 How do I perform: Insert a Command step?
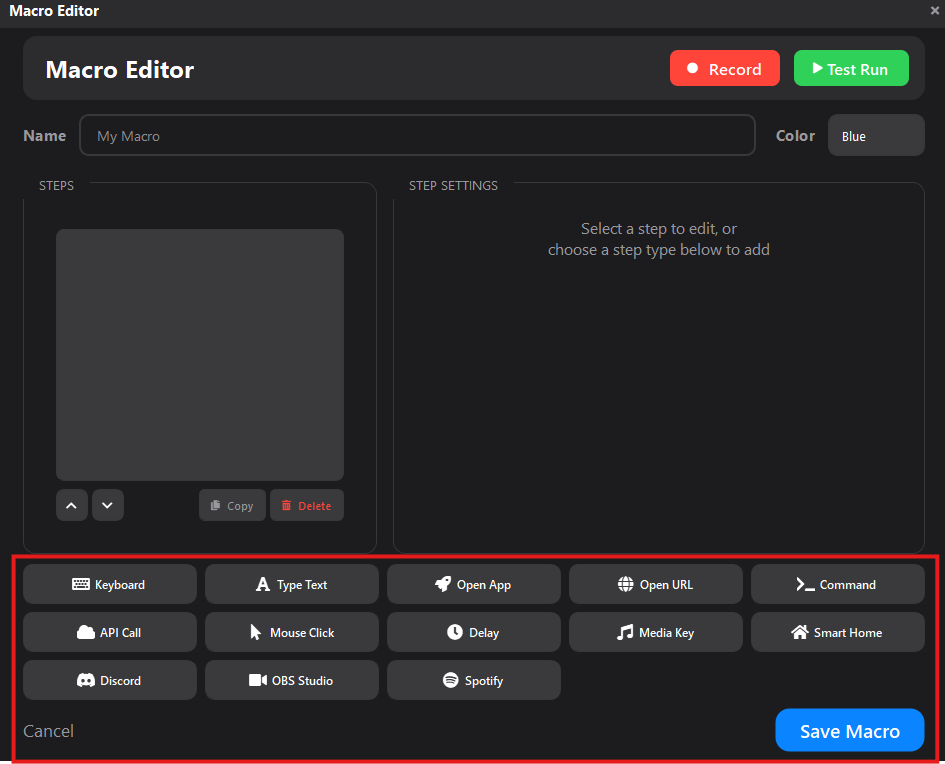click(837, 584)
